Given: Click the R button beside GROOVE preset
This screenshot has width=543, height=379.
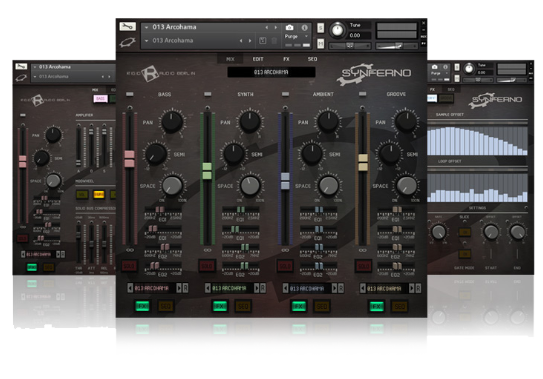Looking at the screenshot, I should [418, 288].
